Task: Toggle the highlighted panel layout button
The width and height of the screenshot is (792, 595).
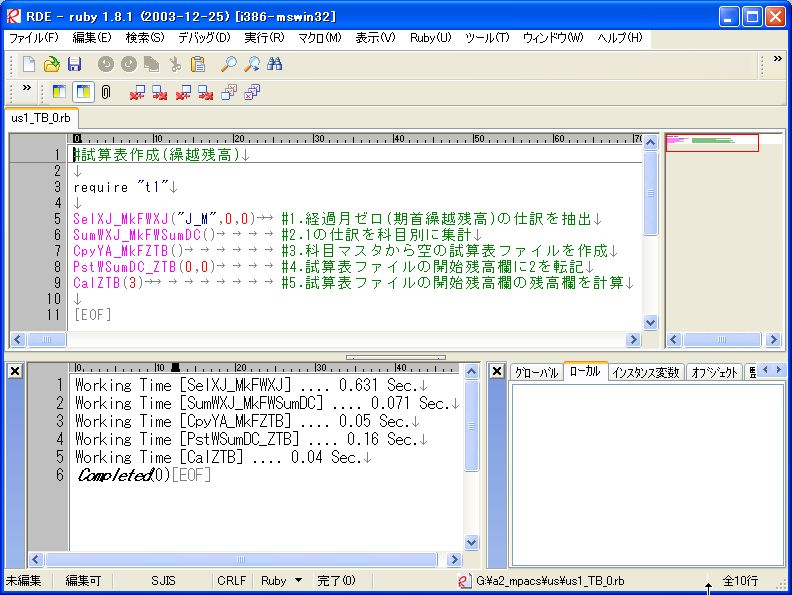Action: coord(83,92)
